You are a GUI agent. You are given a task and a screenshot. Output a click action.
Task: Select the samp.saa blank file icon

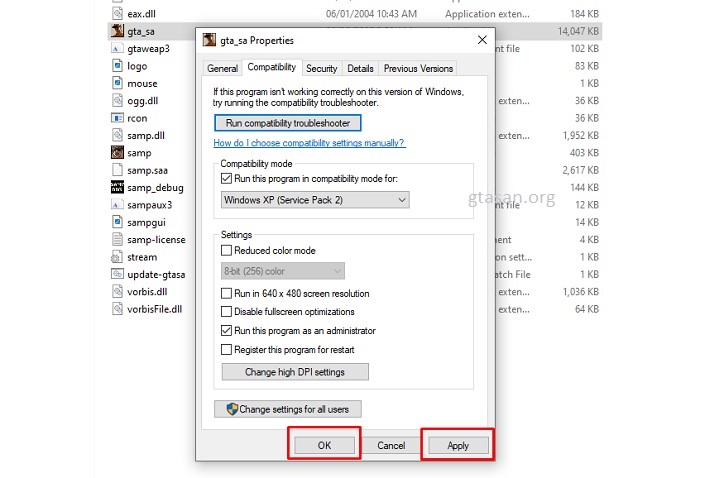click(x=117, y=170)
